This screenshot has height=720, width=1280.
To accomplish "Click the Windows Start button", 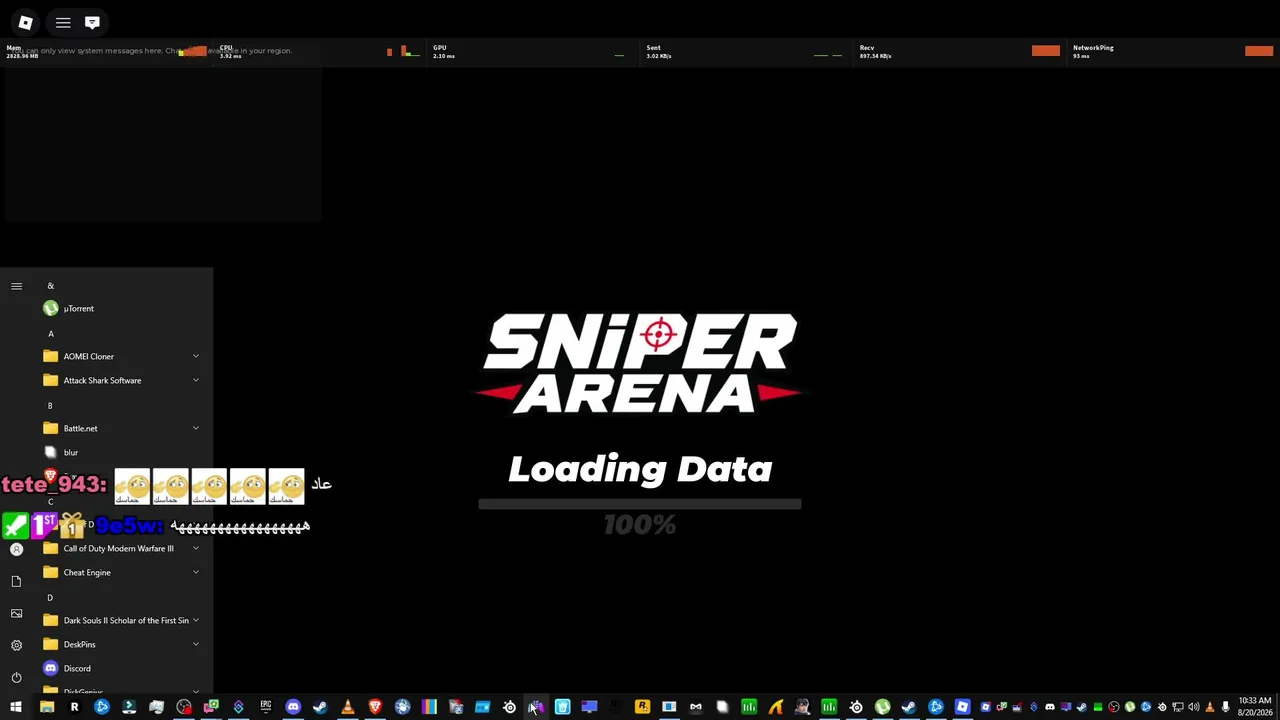I will click(x=16, y=707).
